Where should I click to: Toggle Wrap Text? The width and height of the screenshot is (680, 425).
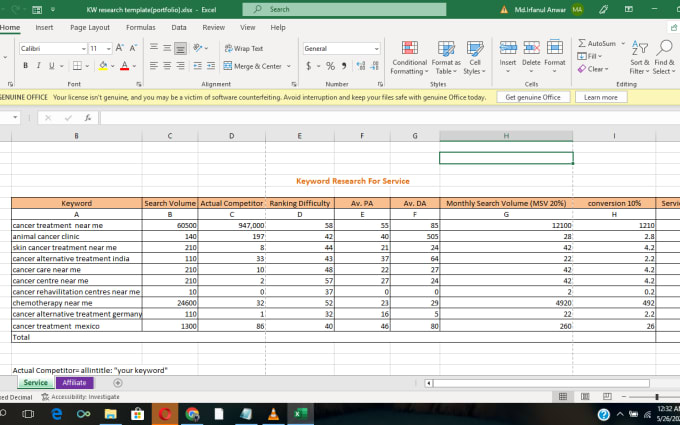[244, 48]
